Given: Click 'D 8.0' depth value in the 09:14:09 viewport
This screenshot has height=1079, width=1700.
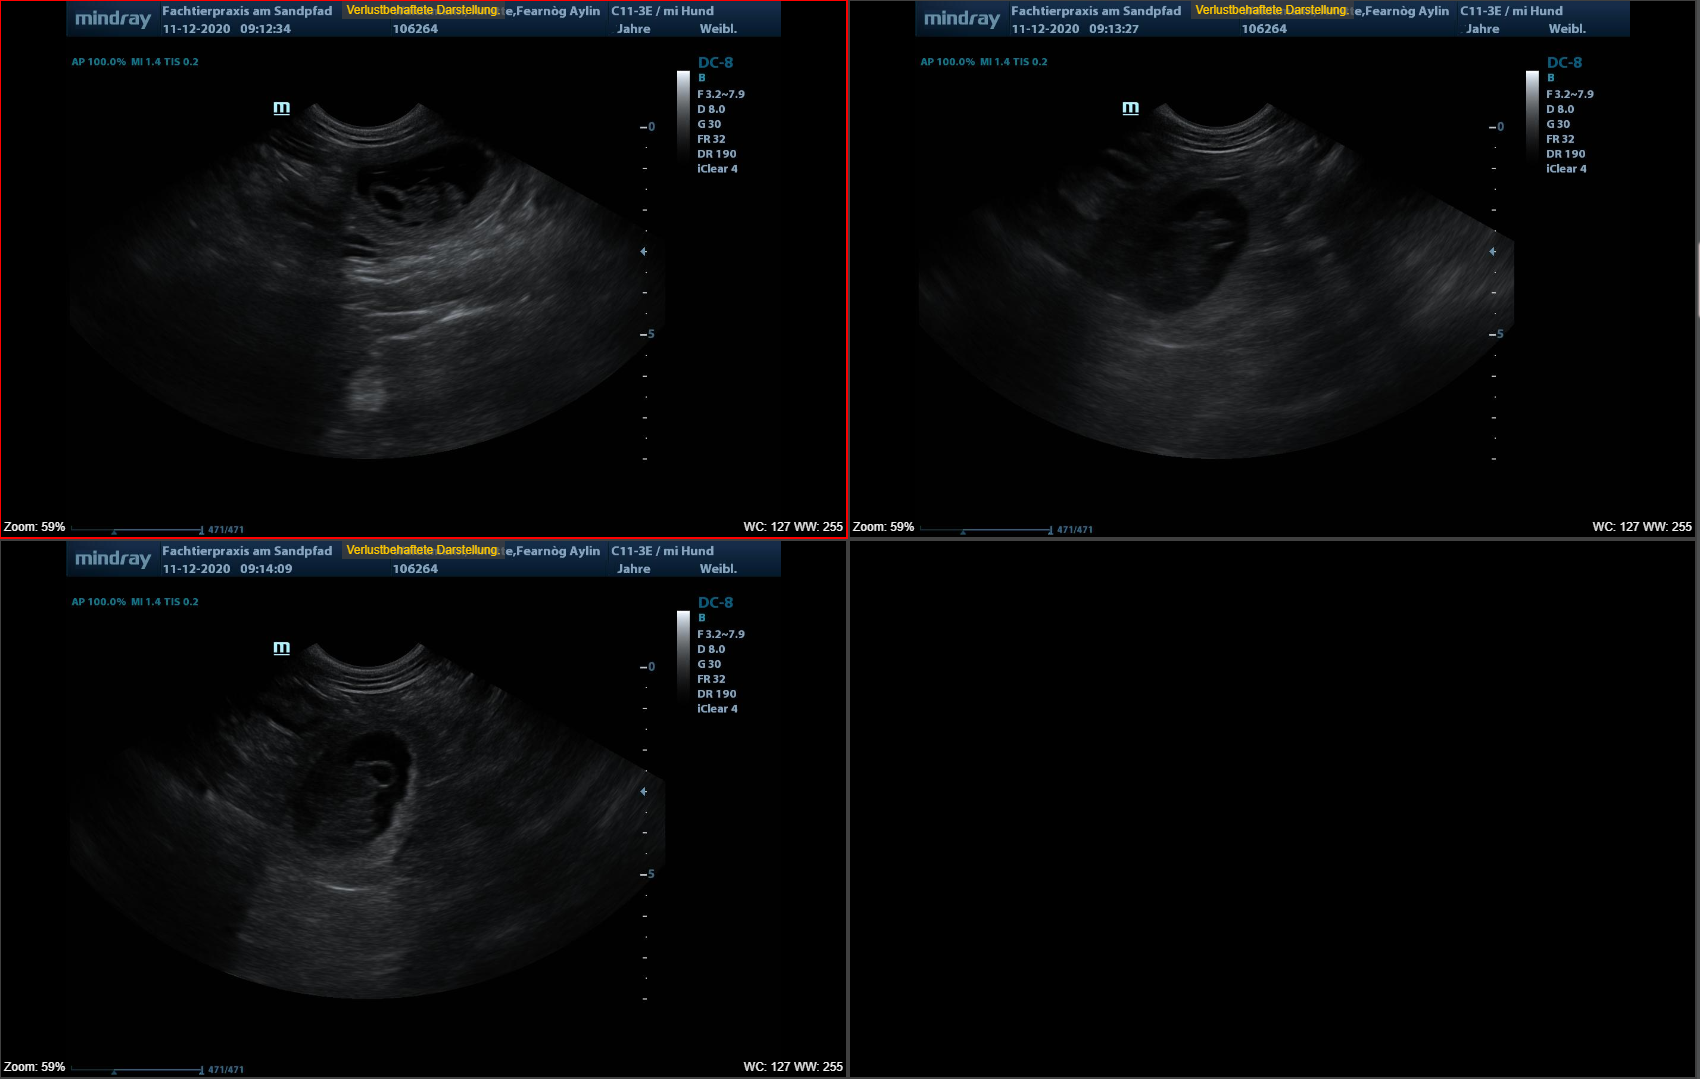Looking at the screenshot, I should 711,649.
